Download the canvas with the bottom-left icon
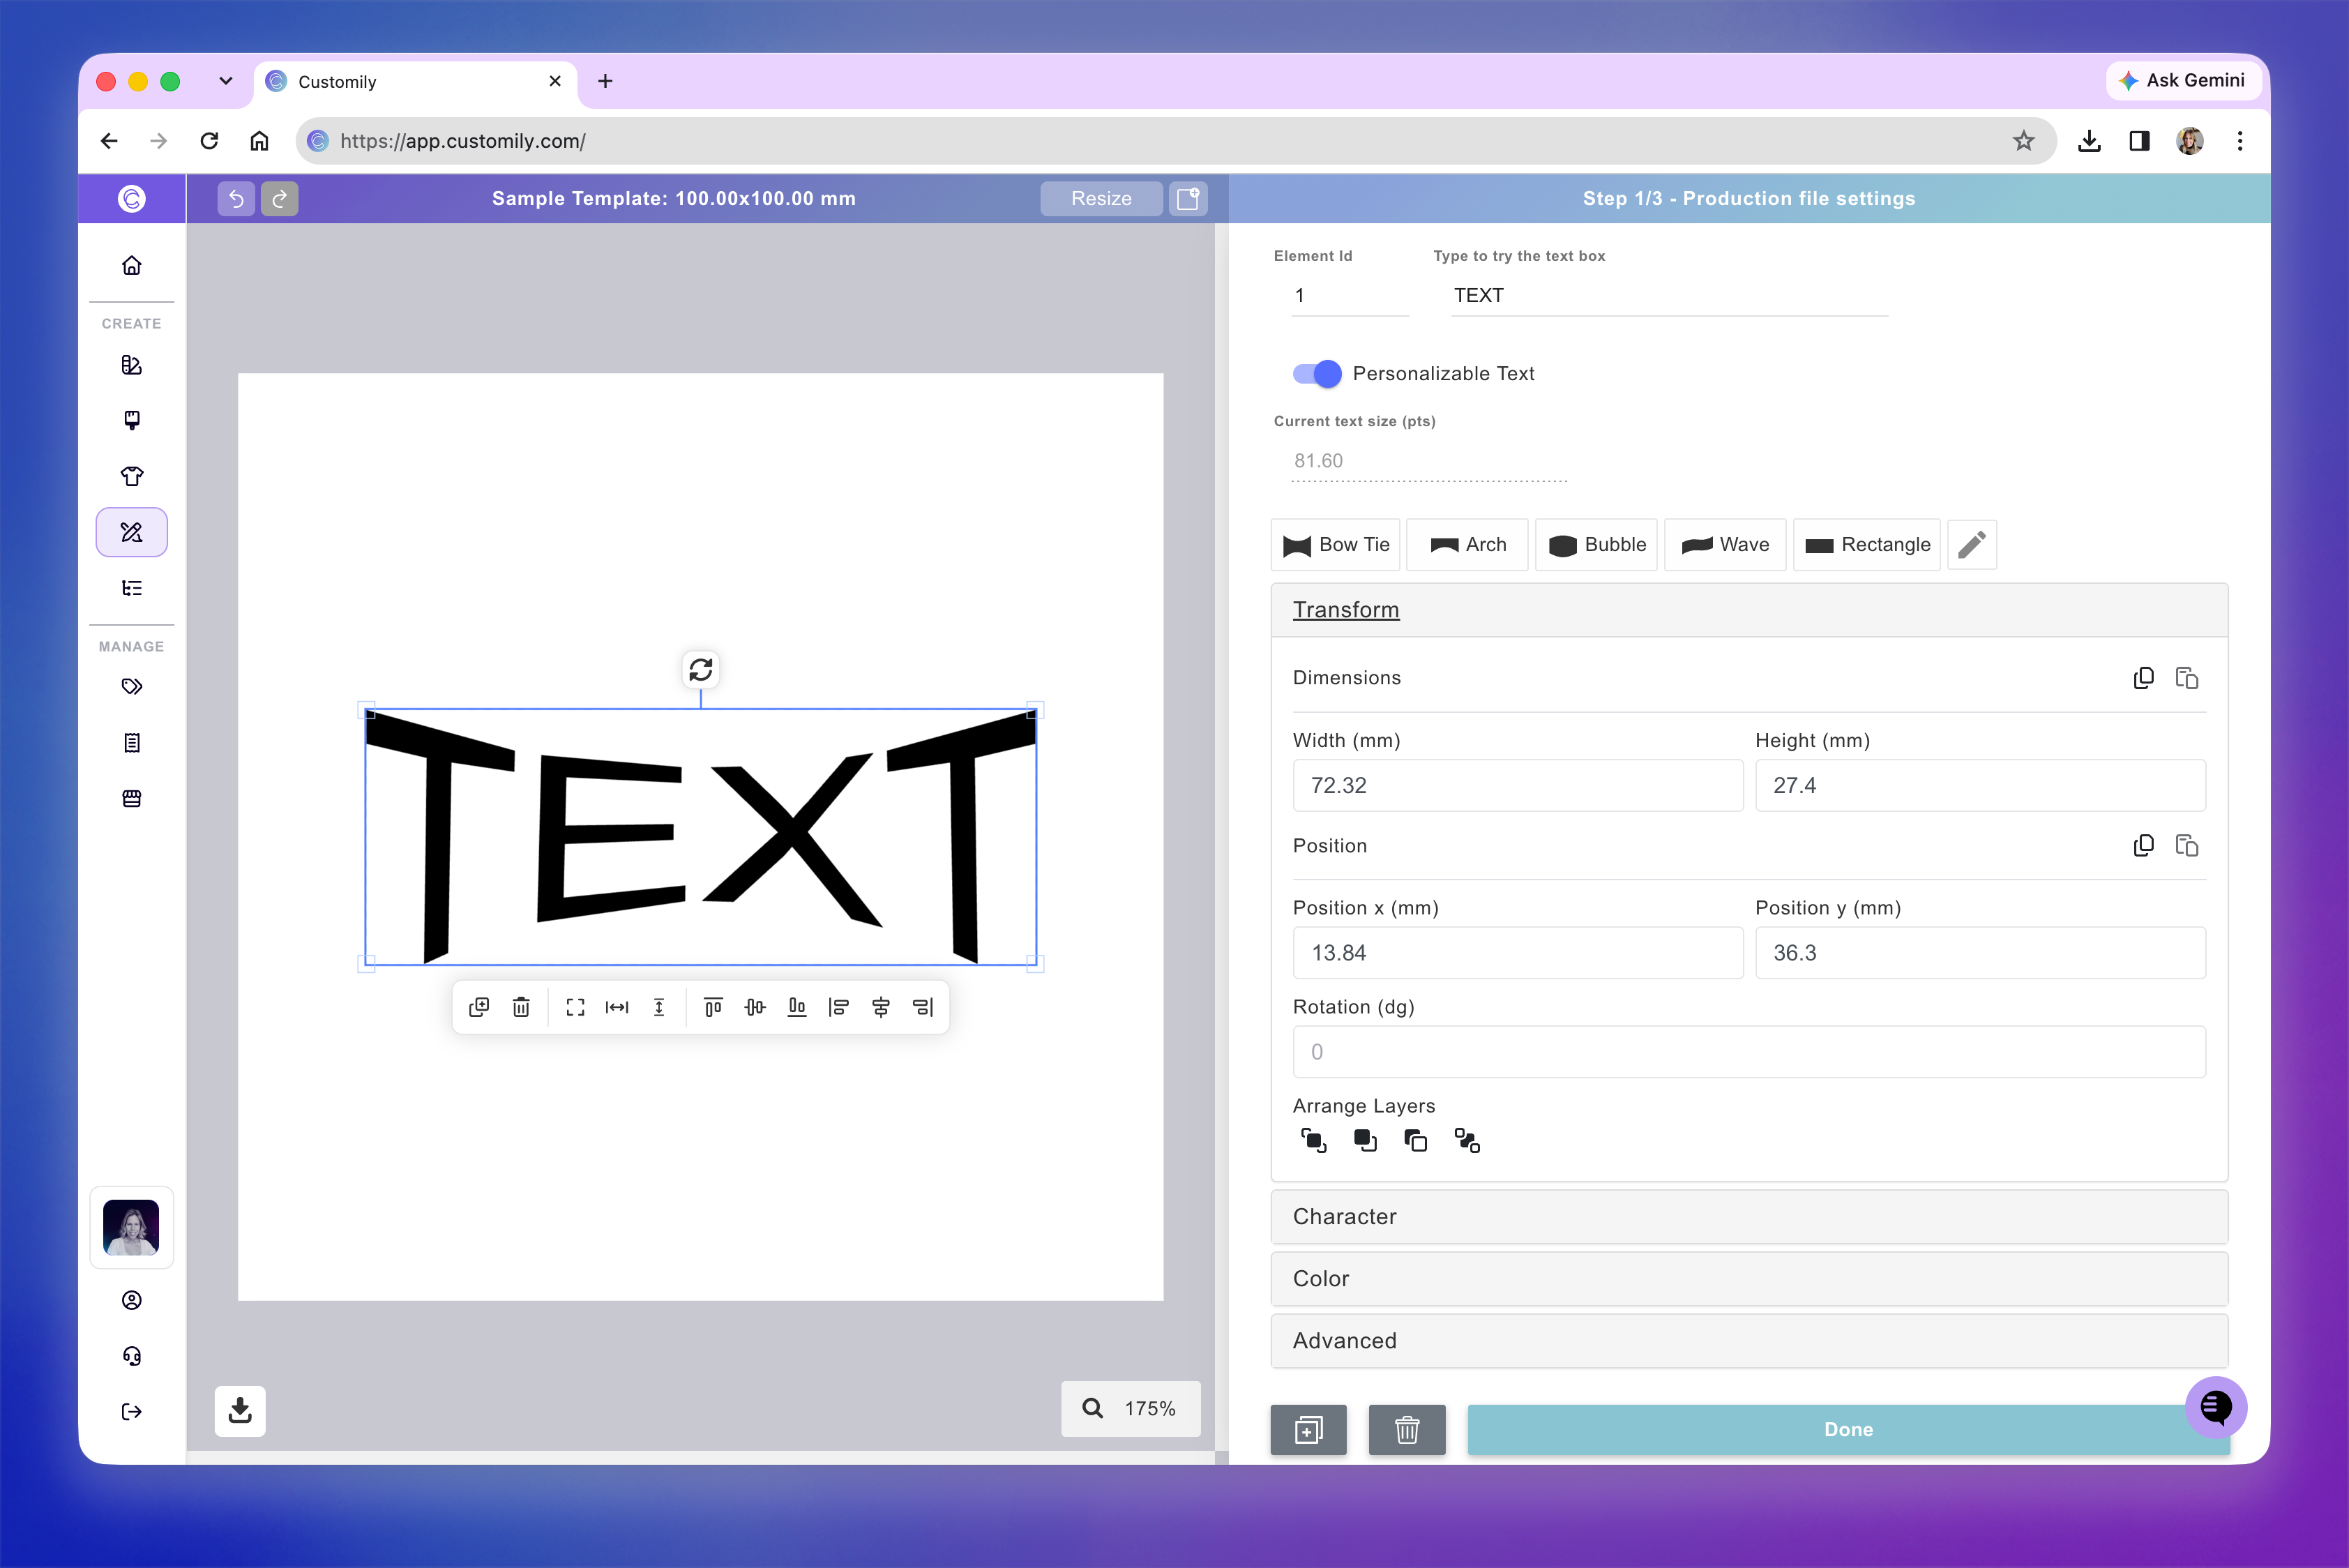Viewport: 2349px width, 1568px height. pos(240,1411)
